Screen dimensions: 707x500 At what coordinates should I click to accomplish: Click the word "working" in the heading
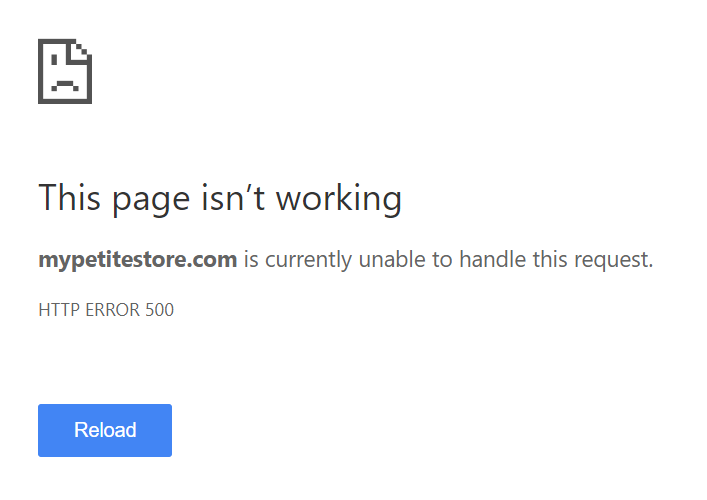point(339,198)
